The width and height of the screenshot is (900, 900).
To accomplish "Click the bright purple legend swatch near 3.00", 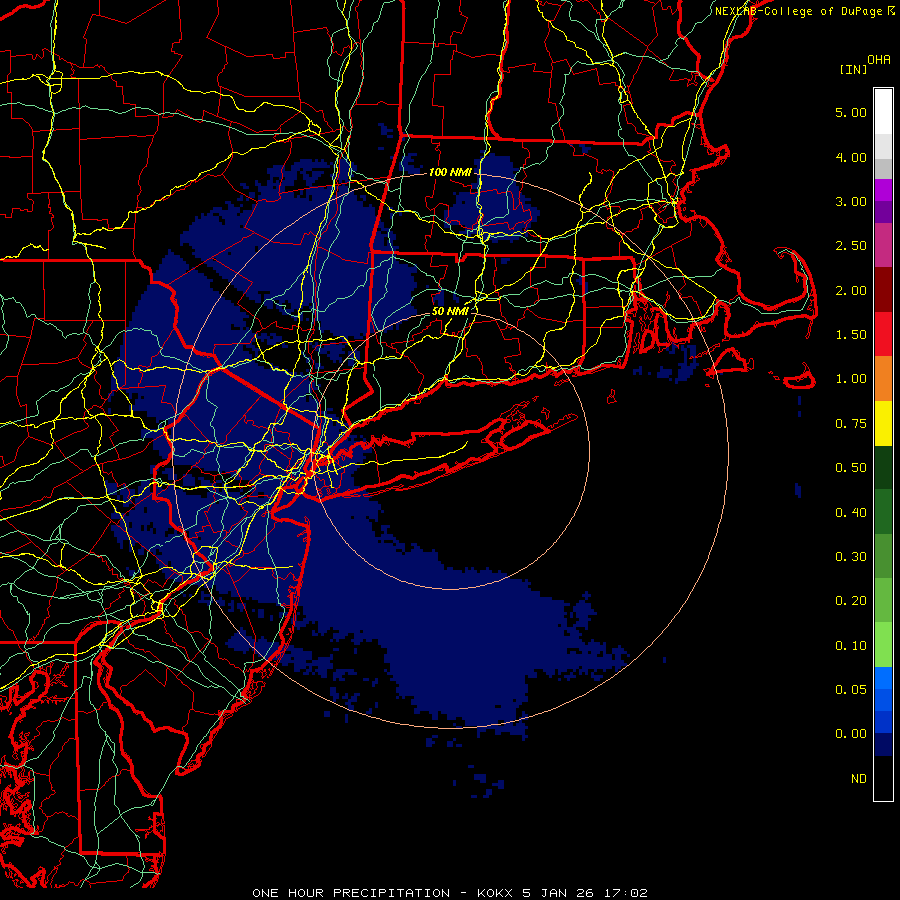I will (883, 190).
